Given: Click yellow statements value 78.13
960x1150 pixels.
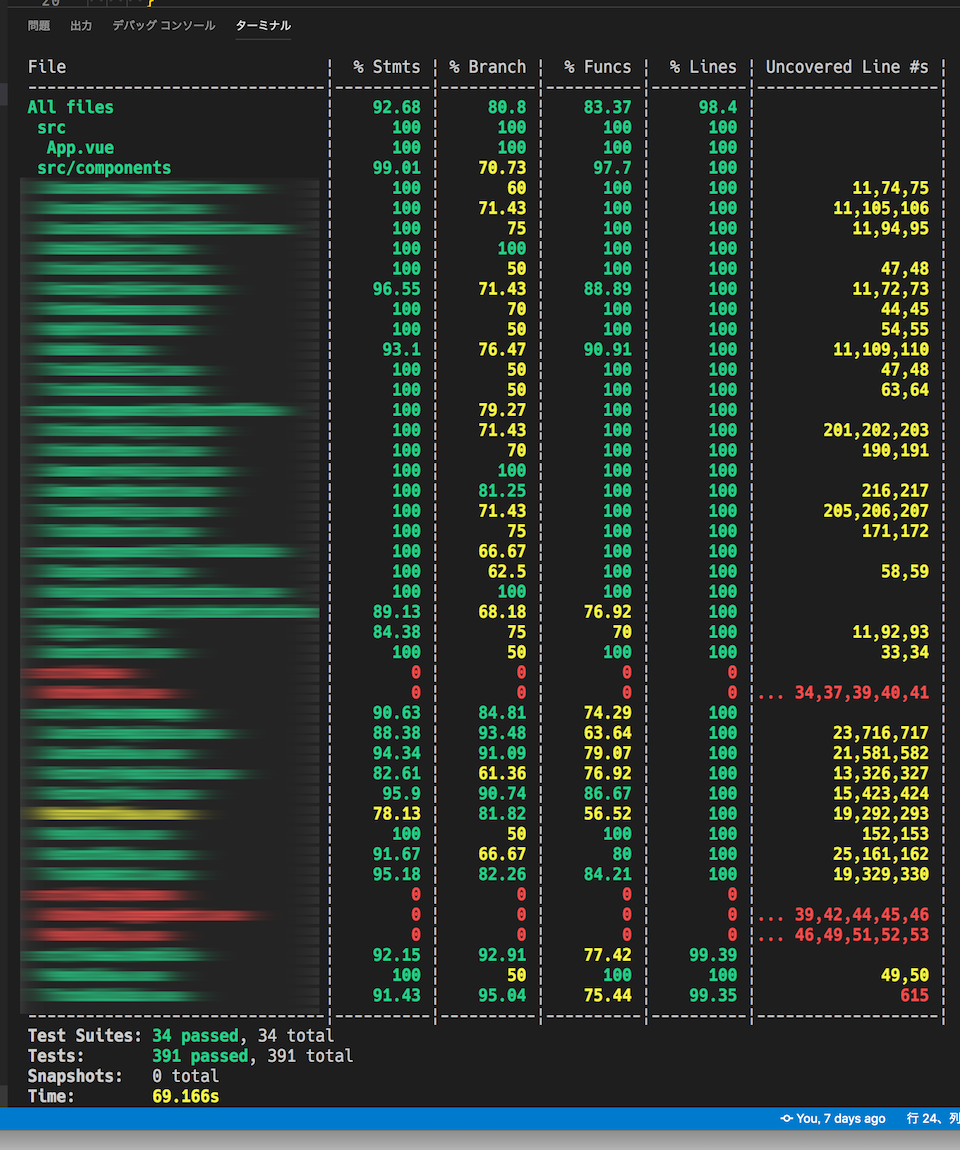Looking at the screenshot, I should pos(397,813).
